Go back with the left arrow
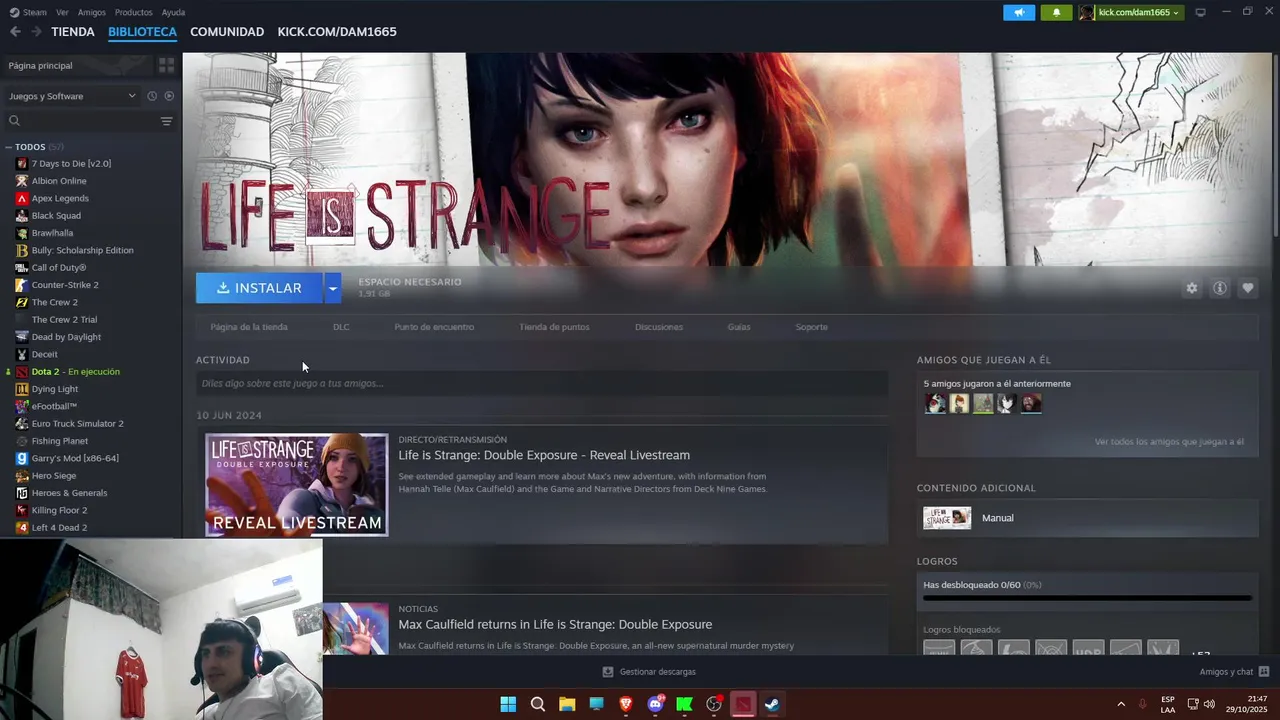1280x720 pixels. coord(15,32)
